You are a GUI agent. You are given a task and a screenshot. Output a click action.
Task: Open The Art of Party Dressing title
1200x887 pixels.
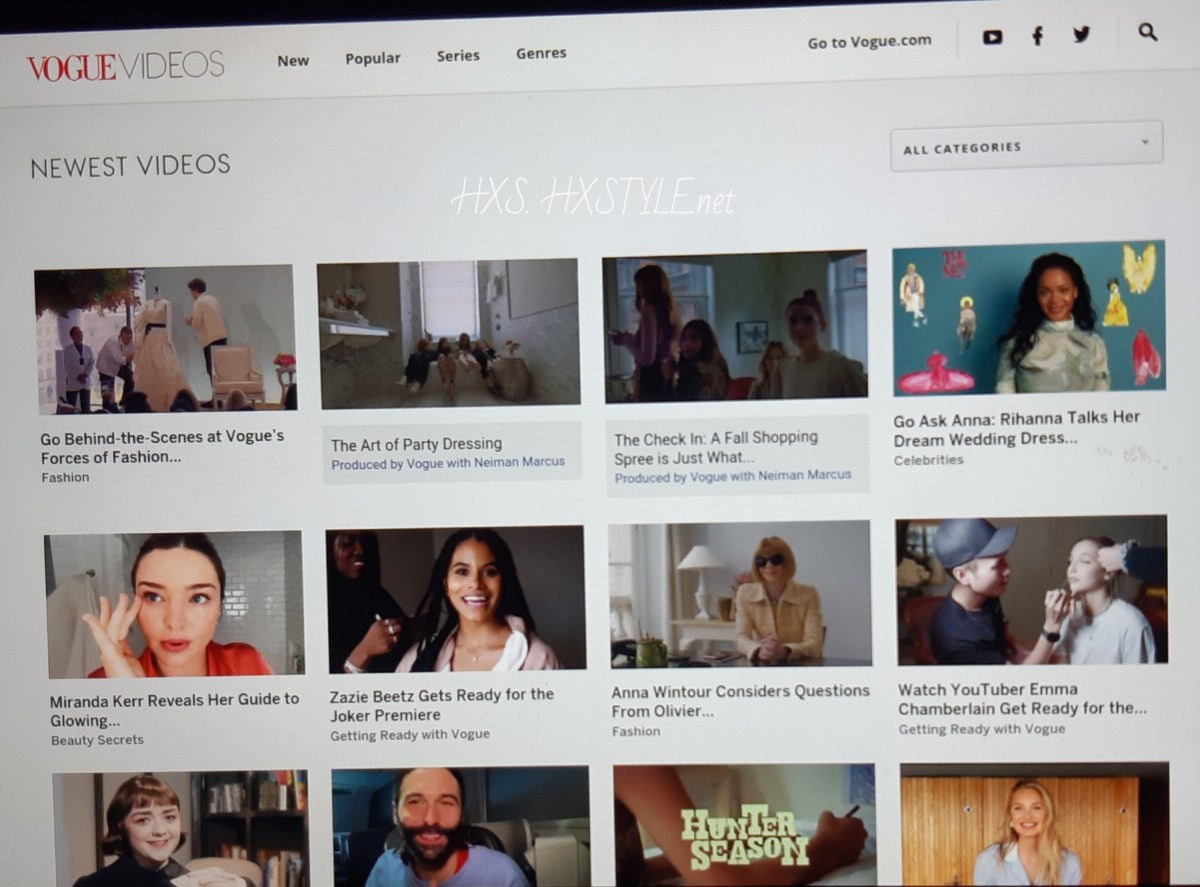point(416,444)
